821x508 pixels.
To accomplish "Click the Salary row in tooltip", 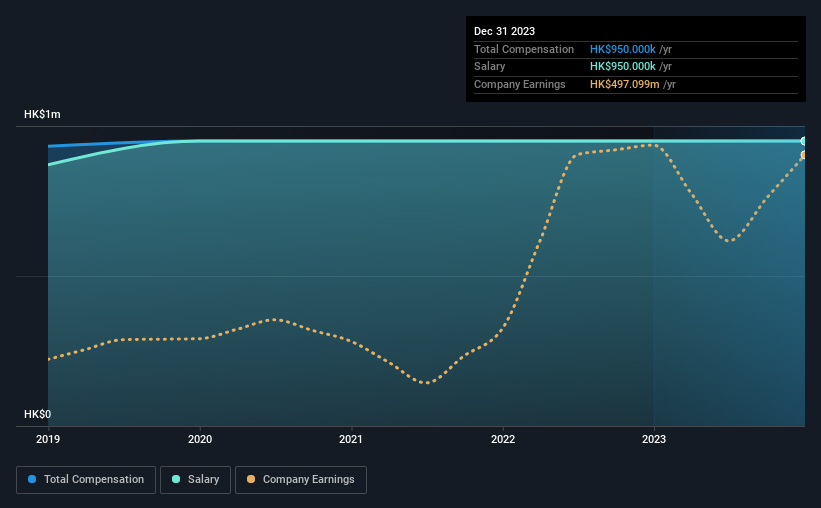I will 636,67.
